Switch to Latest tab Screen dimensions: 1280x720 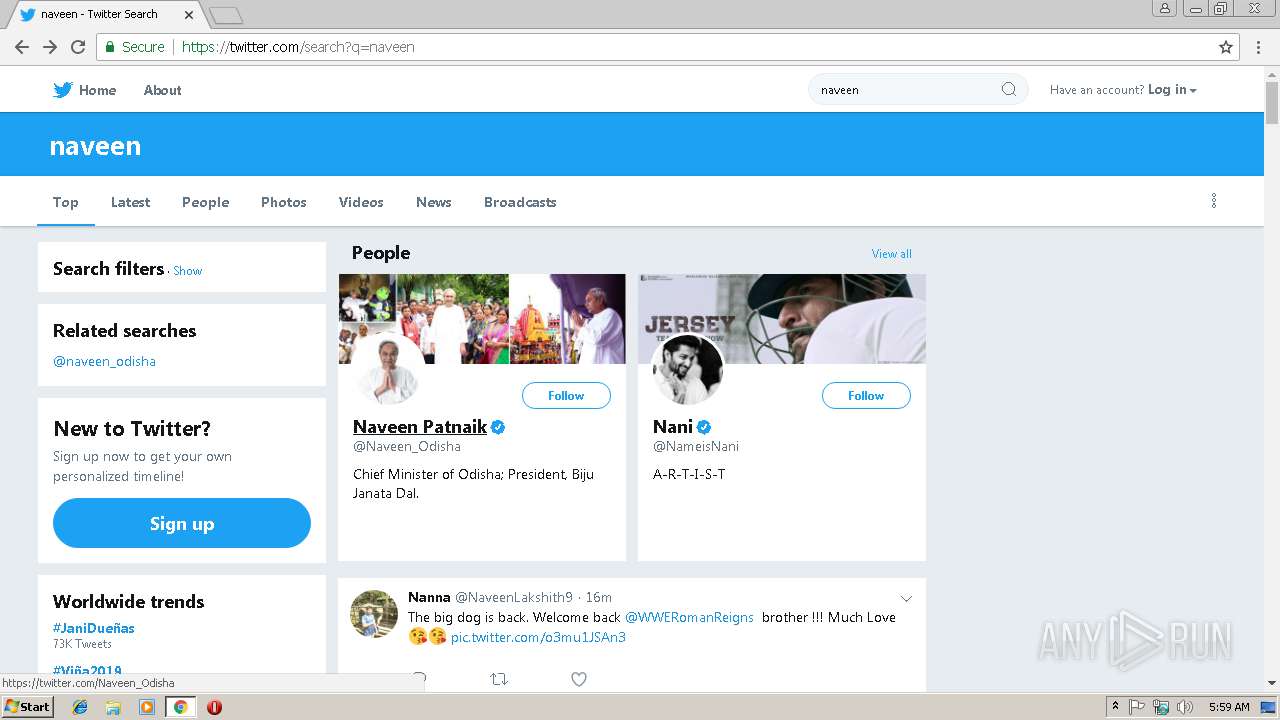coord(130,202)
